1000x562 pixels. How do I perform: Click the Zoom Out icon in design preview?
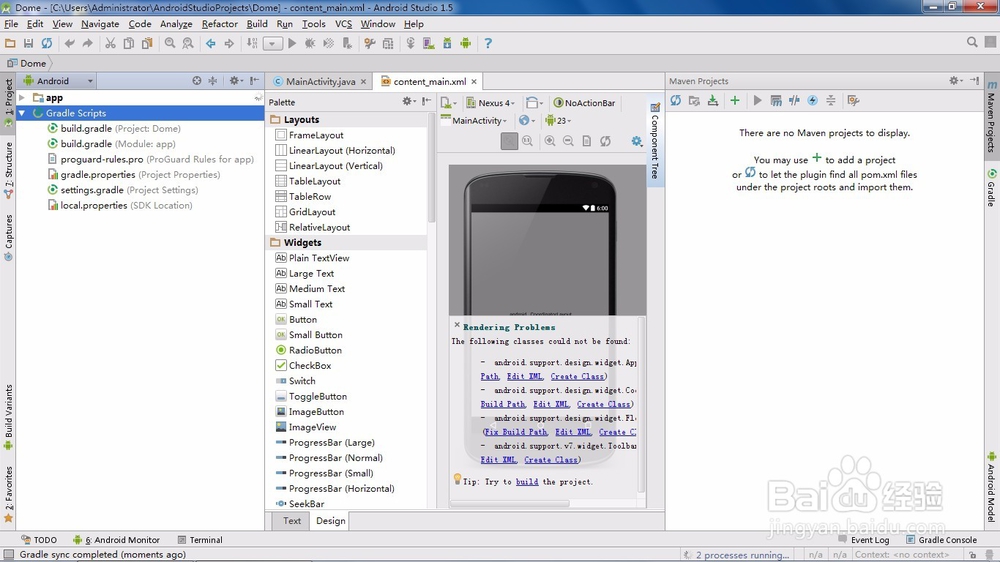(568, 141)
